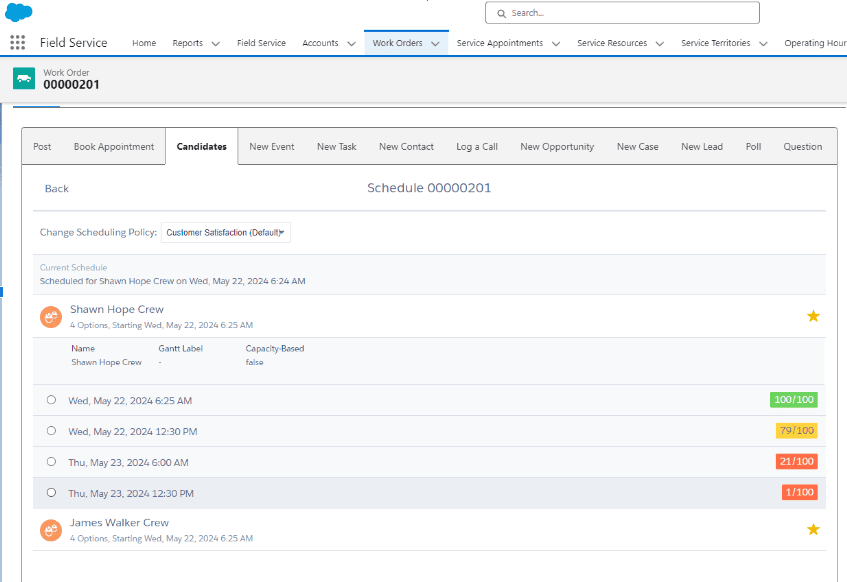Expand the Reports menu chevron
847x582 pixels.
tap(215, 44)
